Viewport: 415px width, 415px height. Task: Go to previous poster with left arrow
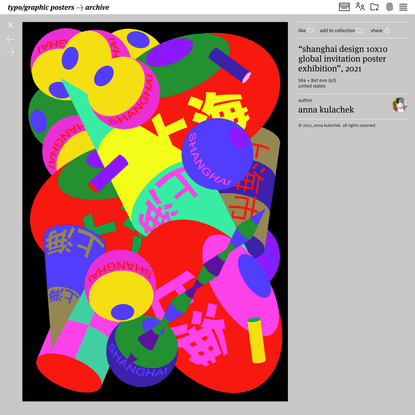click(x=10, y=39)
